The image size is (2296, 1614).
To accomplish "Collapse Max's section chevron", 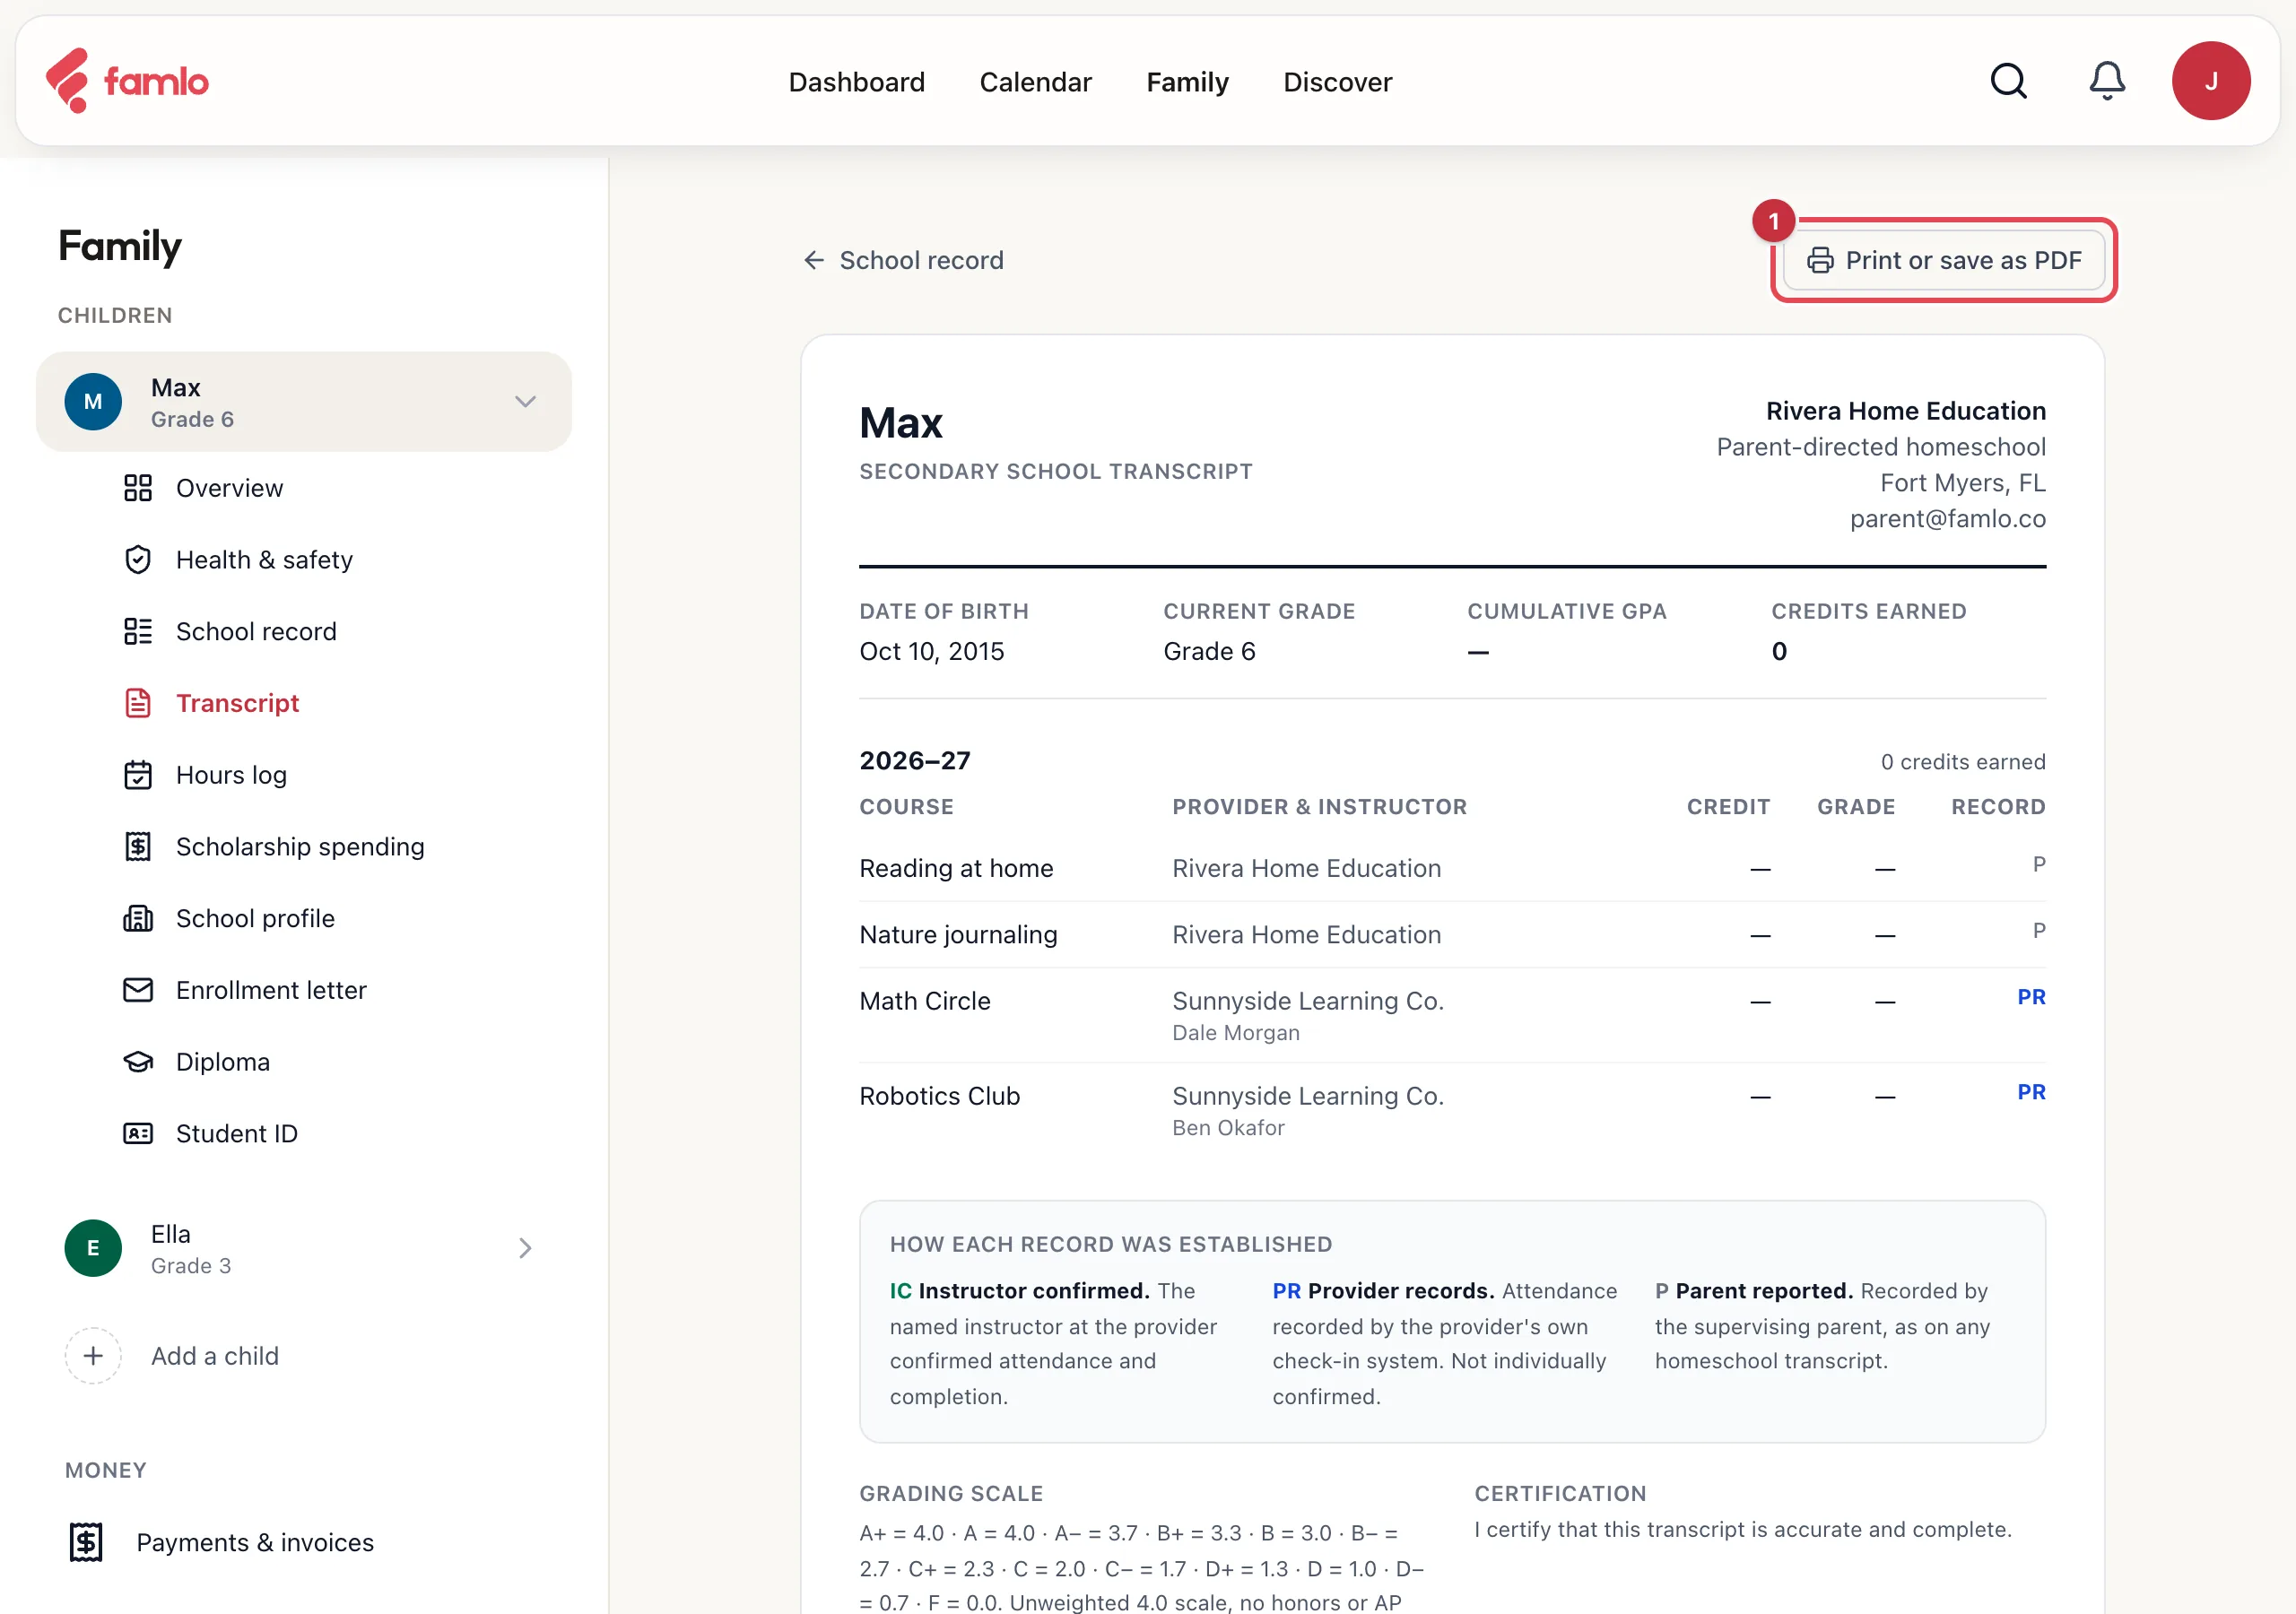I will [525, 402].
